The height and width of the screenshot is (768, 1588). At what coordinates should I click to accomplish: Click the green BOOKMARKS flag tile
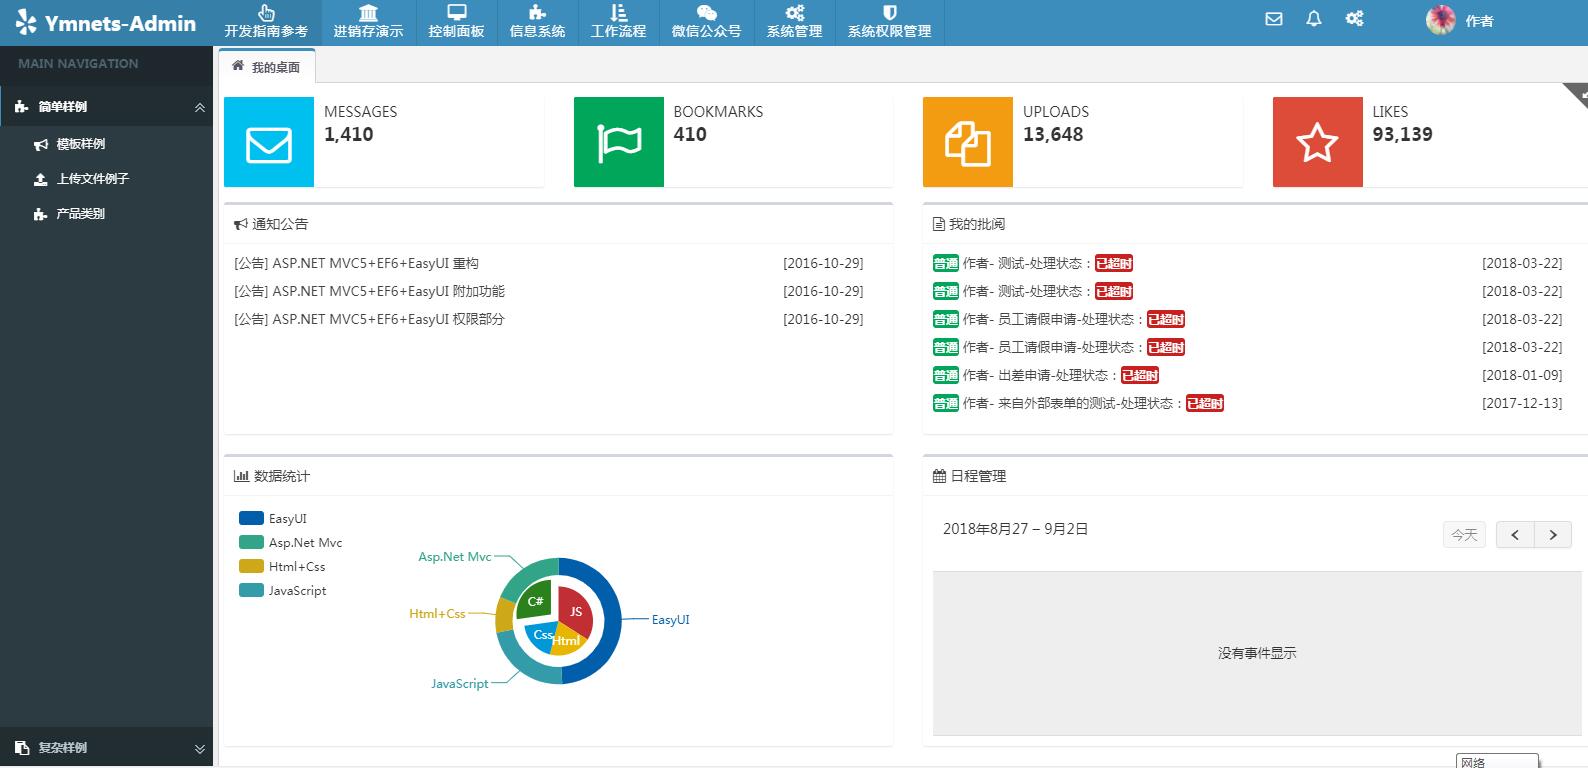[619, 142]
